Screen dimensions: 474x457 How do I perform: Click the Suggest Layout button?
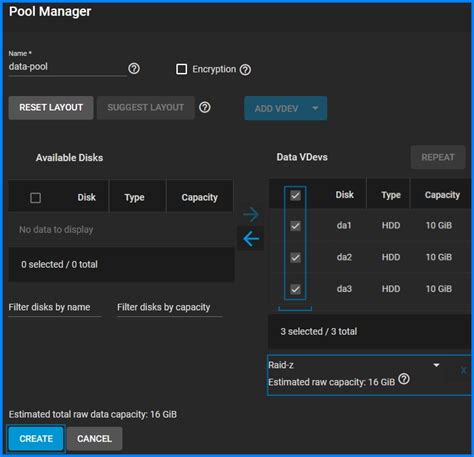(146, 108)
